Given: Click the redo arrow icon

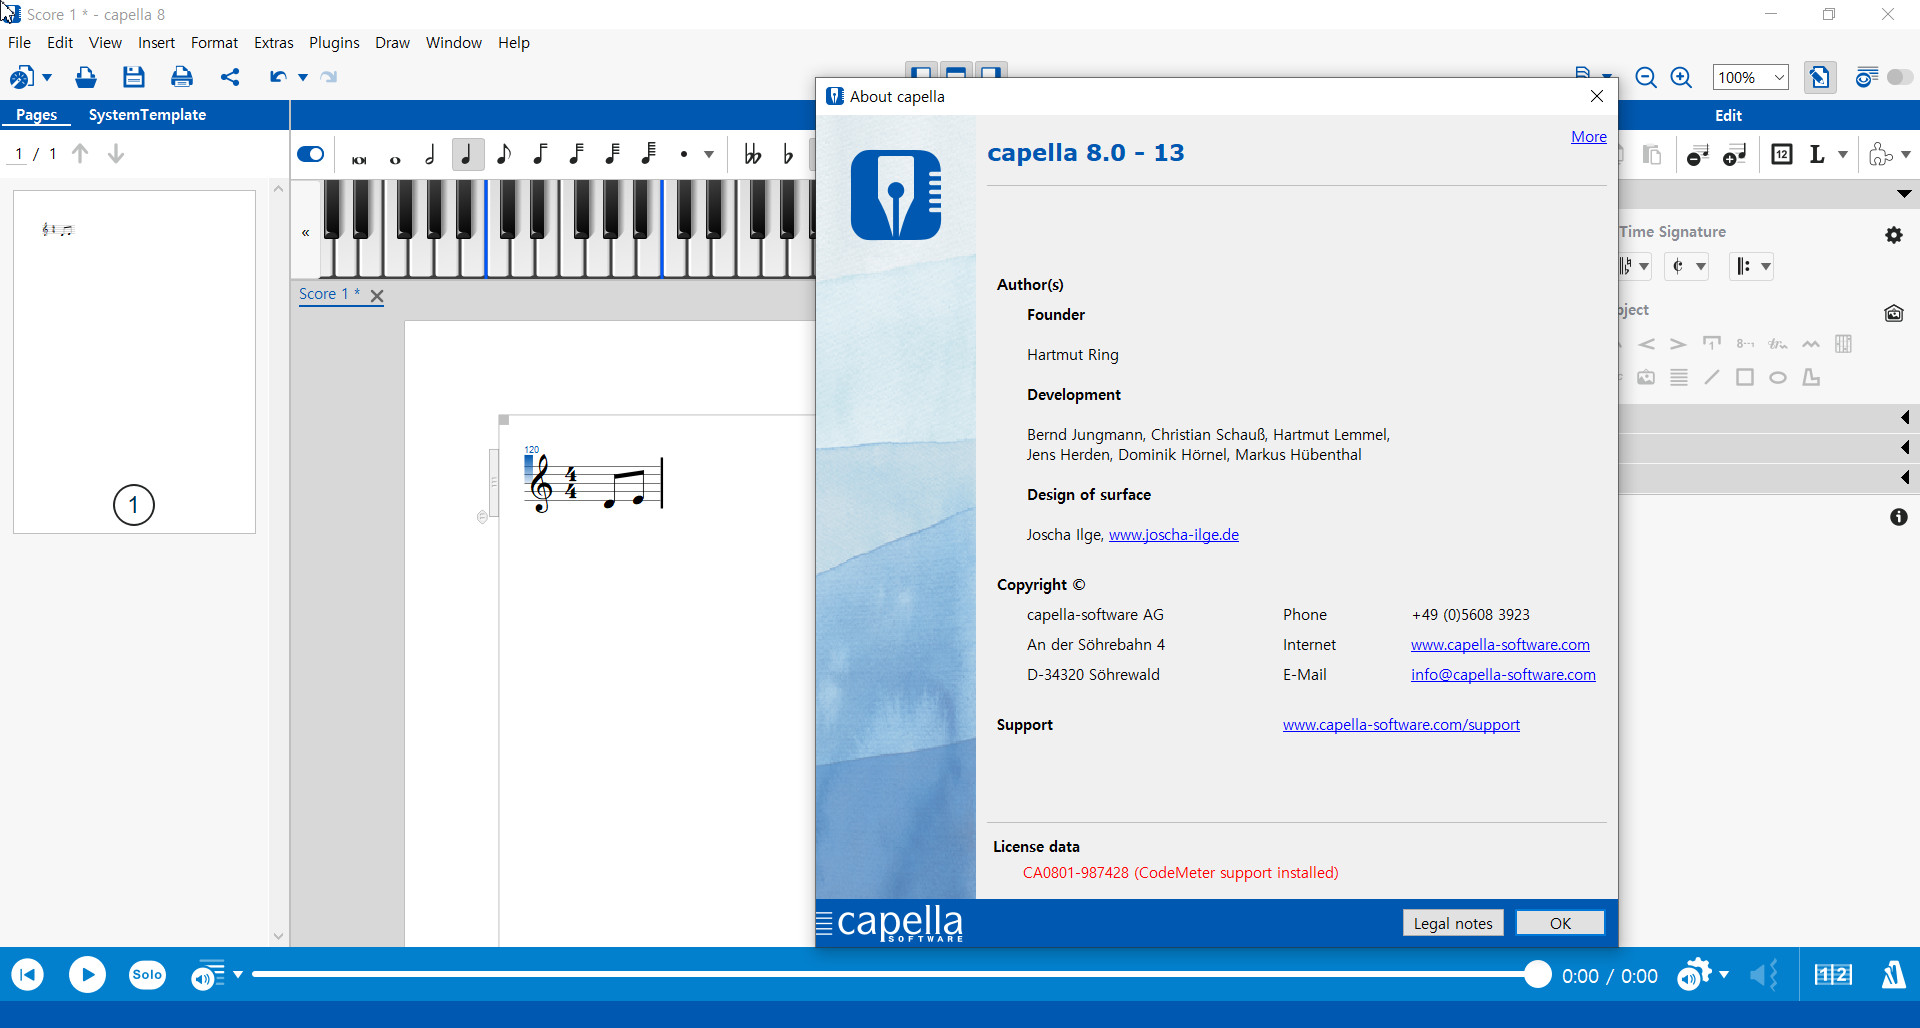Looking at the screenshot, I should pos(329,77).
